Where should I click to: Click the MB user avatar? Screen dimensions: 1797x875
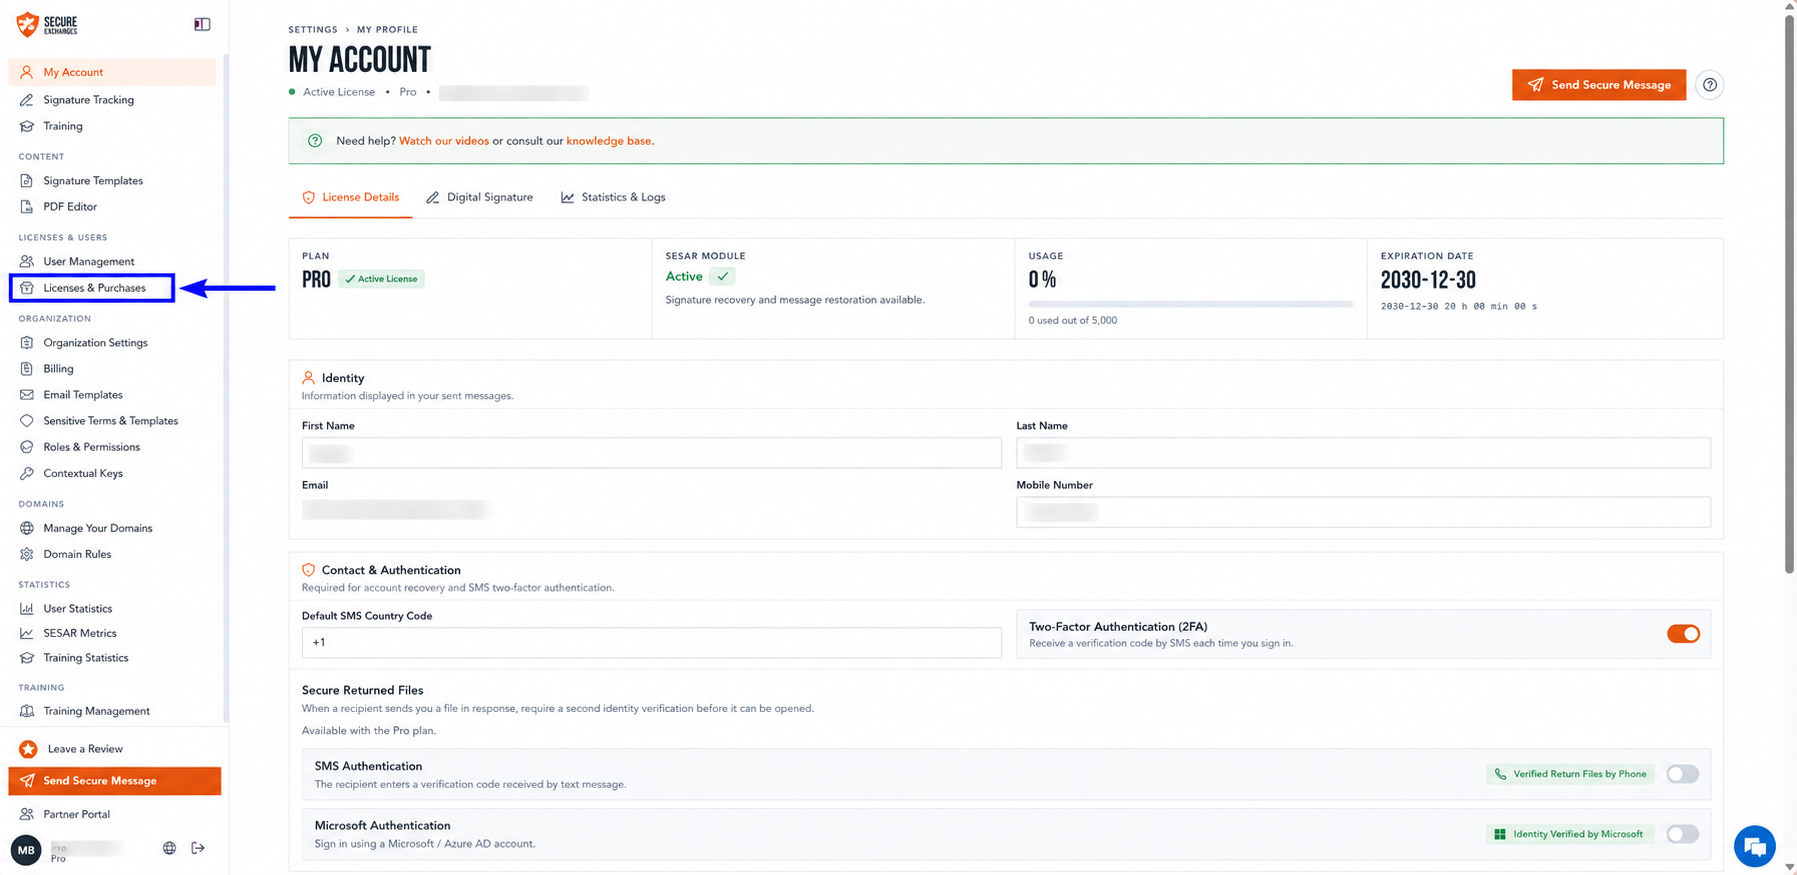pyautogui.click(x=26, y=850)
